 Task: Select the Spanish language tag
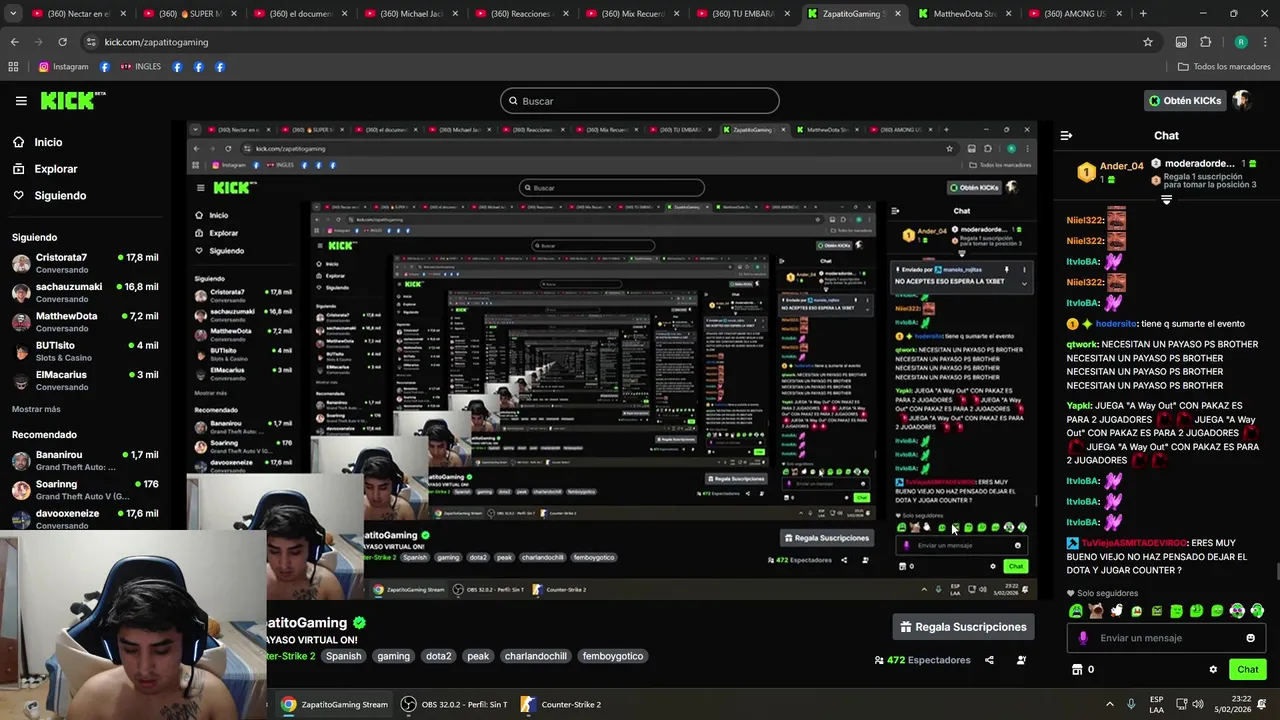coord(343,656)
